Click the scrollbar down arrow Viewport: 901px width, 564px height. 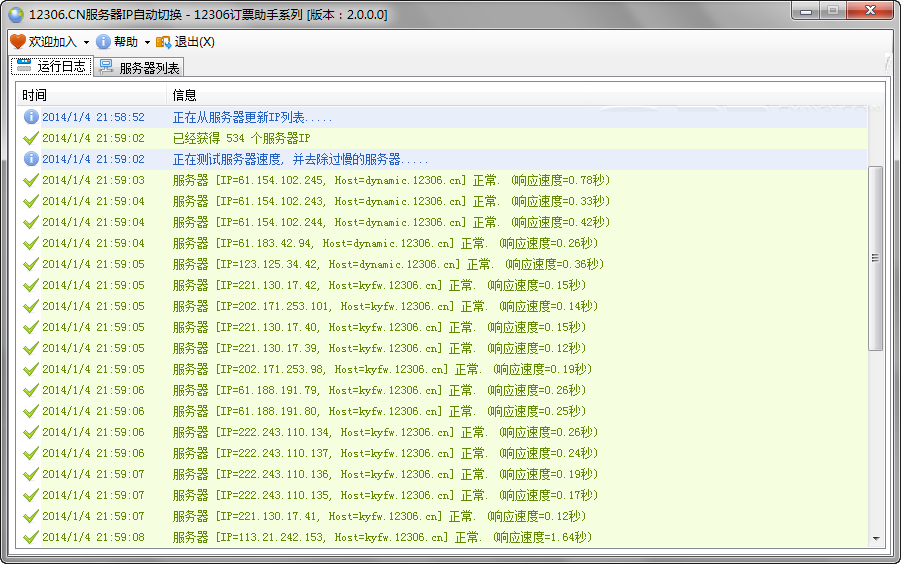(876, 539)
